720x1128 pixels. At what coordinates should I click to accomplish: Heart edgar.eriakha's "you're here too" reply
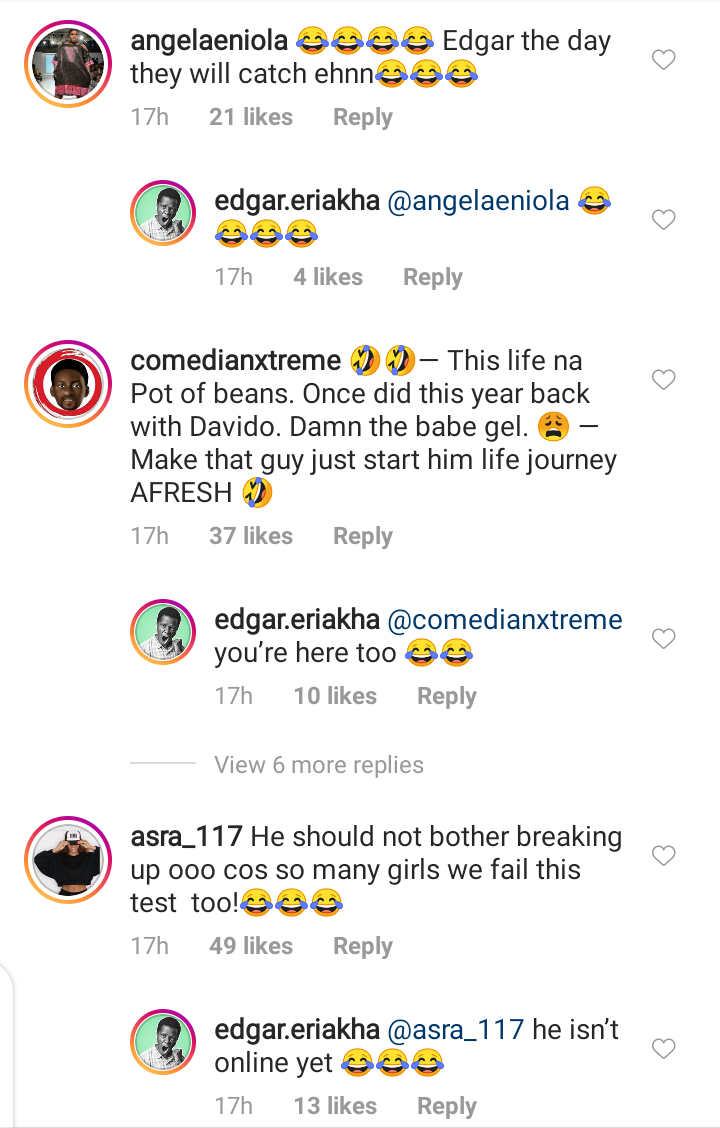click(x=663, y=639)
